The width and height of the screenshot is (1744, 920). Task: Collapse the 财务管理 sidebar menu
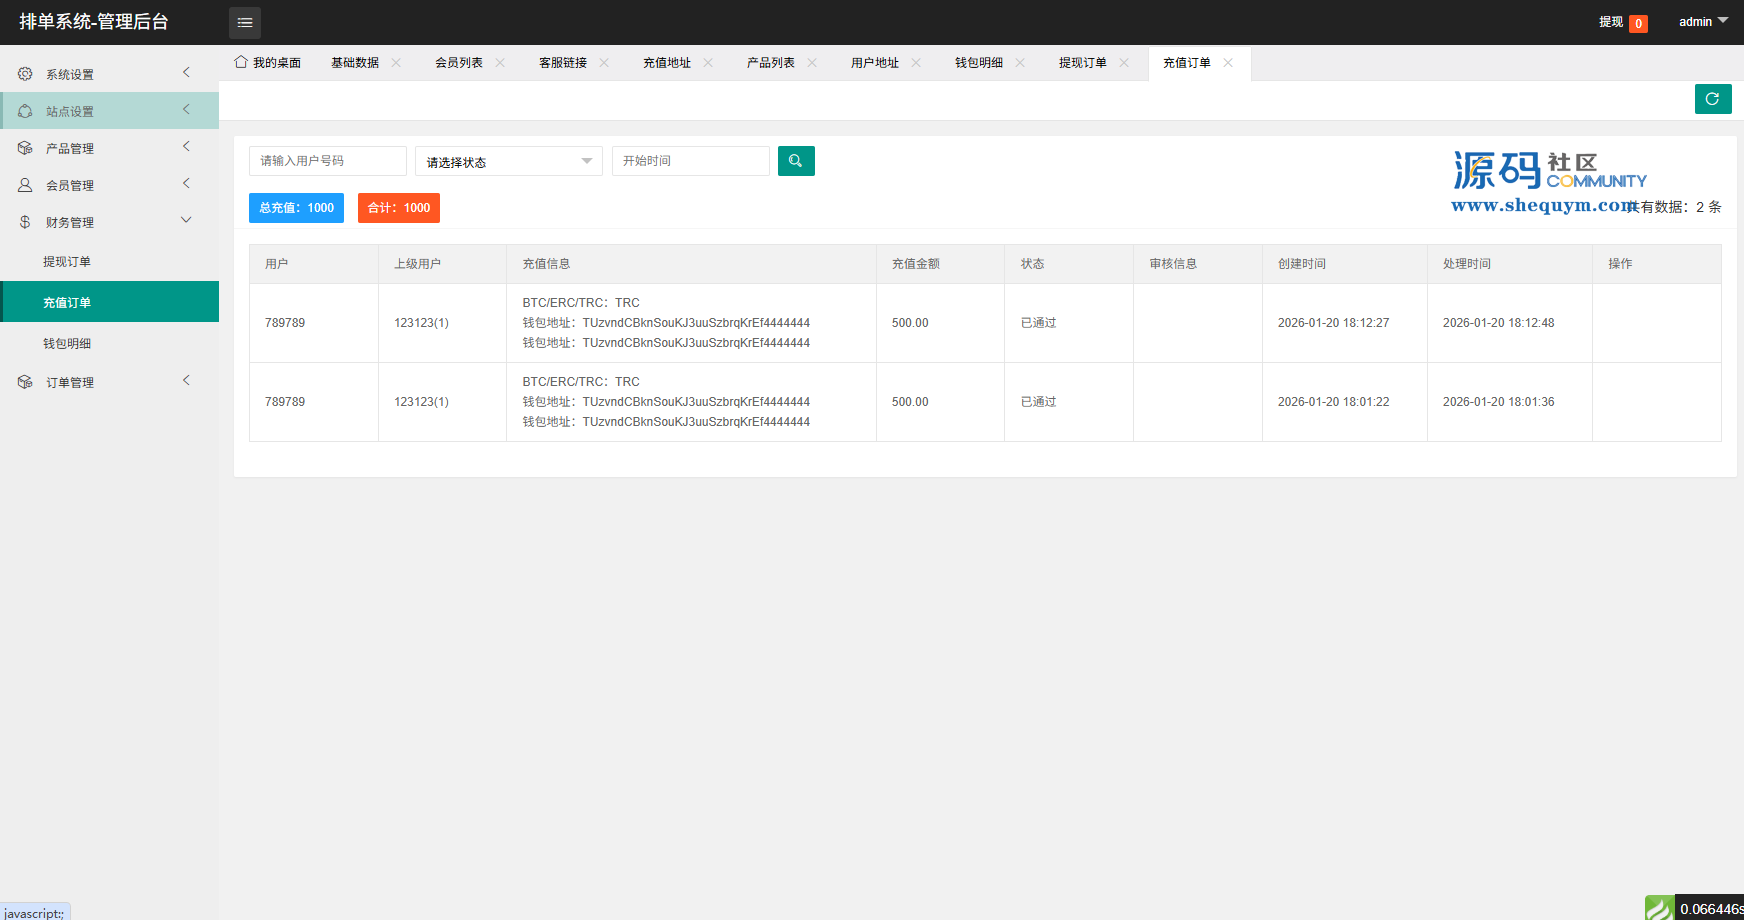[x=109, y=222]
